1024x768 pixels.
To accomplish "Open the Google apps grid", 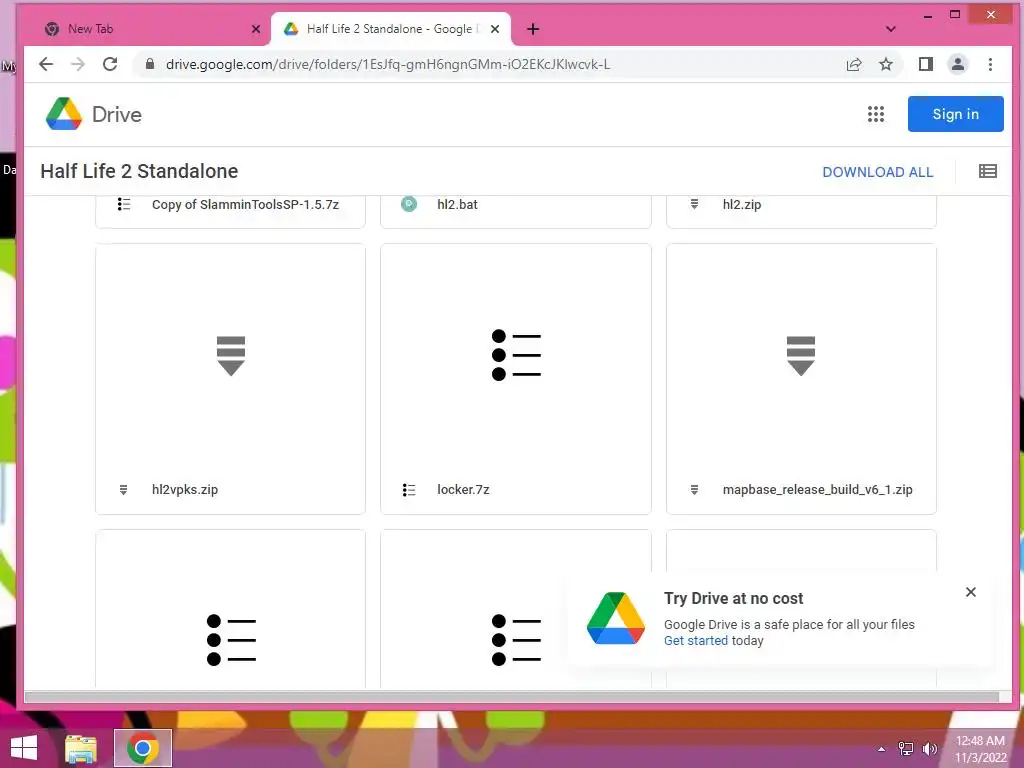I will (x=876, y=114).
